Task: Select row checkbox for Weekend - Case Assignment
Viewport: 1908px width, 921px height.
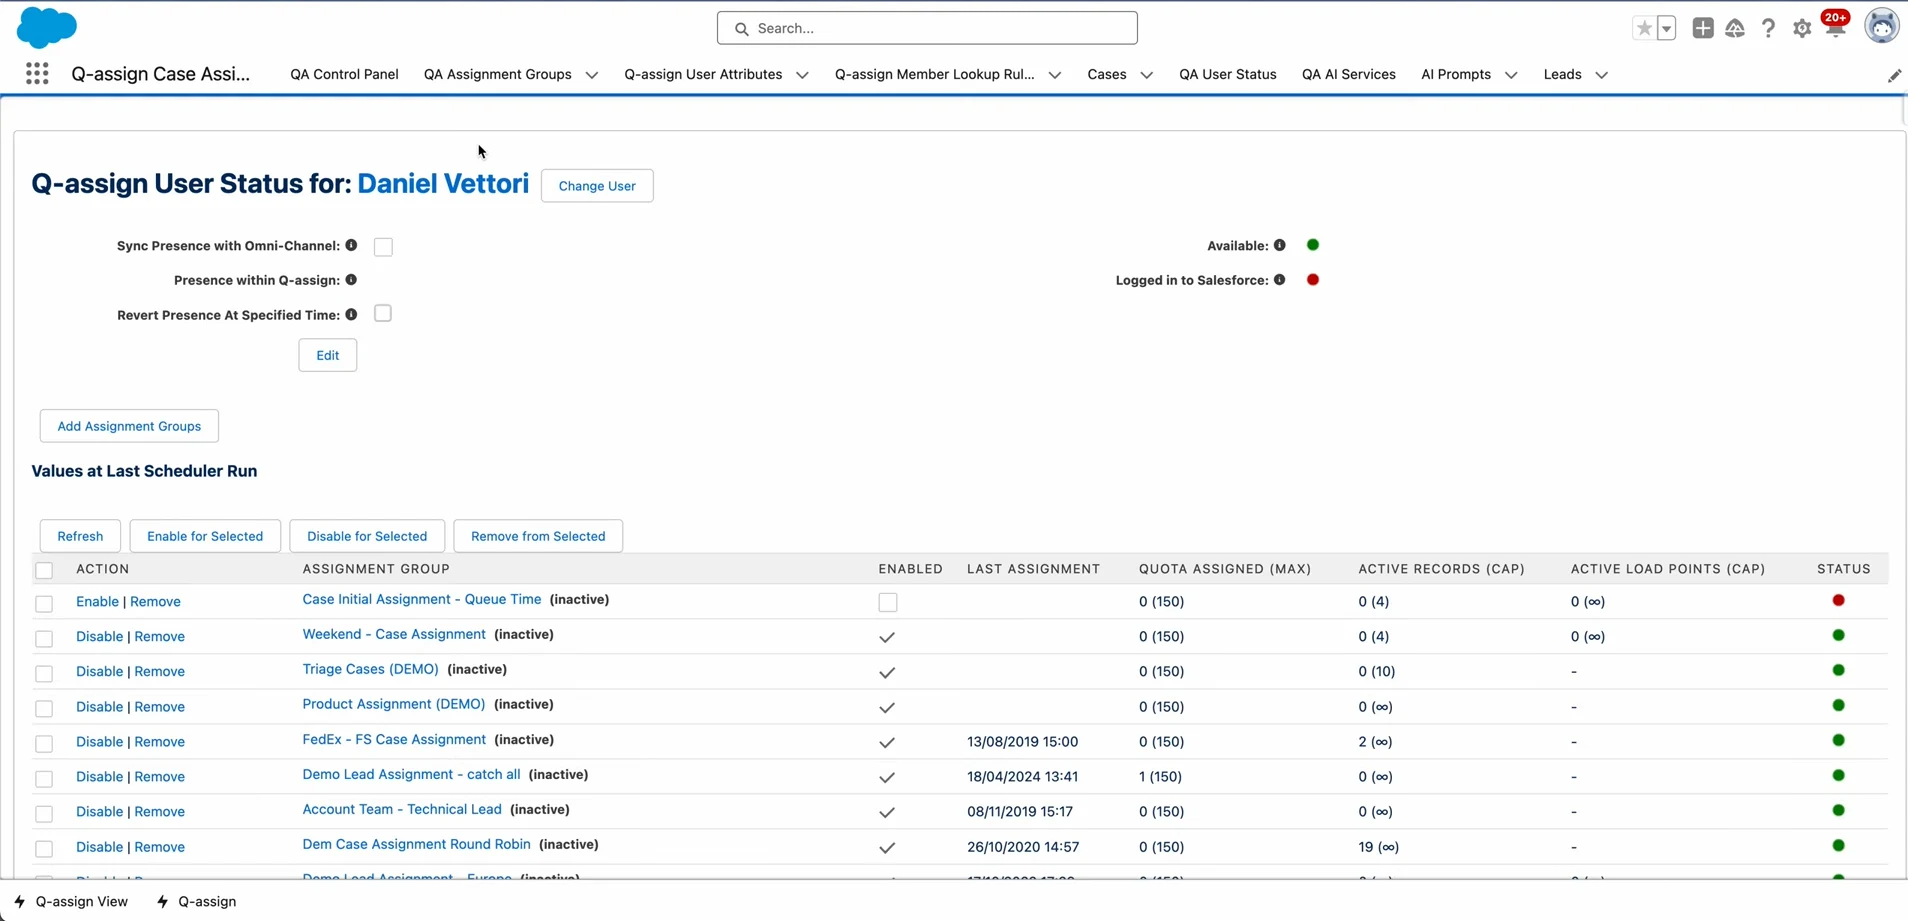Action: coord(44,638)
